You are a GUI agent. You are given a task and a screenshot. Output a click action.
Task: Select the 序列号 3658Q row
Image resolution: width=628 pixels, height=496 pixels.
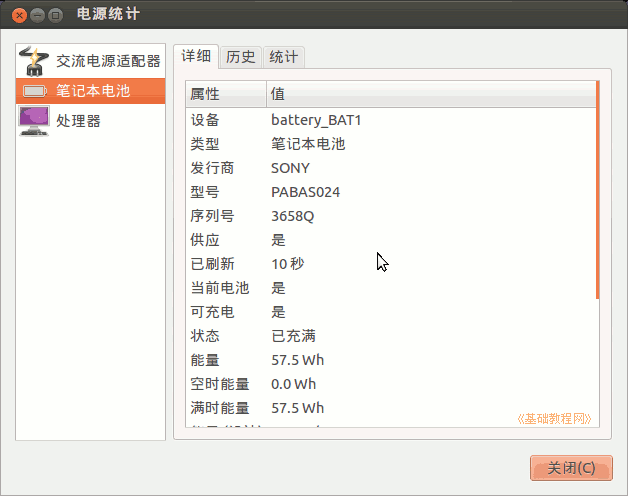(x=390, y=216)
